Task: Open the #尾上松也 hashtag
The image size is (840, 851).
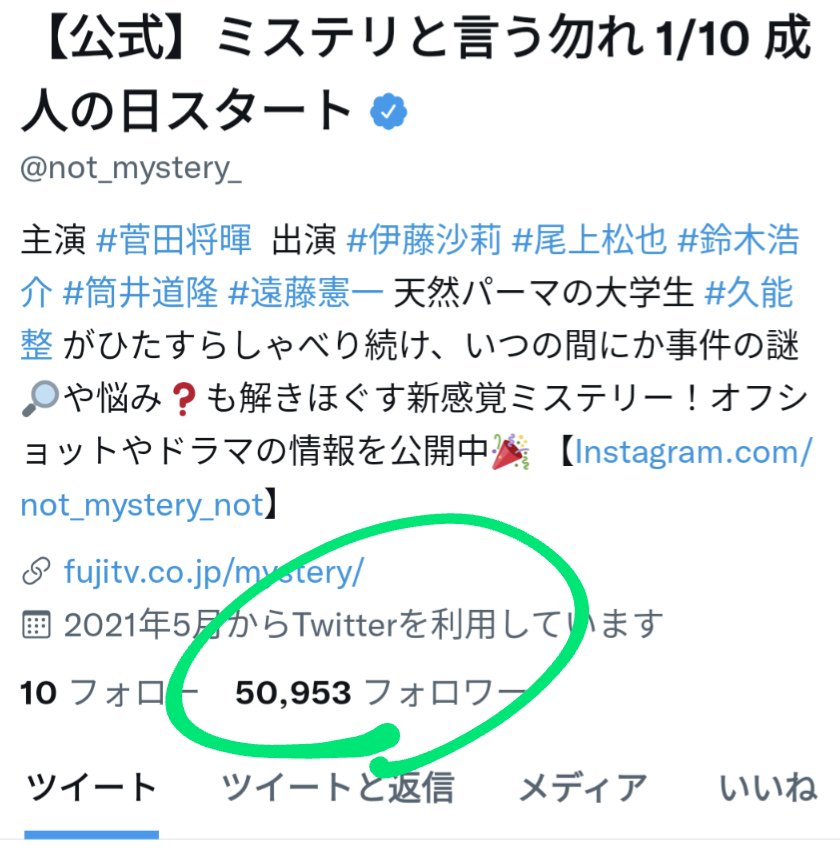Action: coord(590,239)
